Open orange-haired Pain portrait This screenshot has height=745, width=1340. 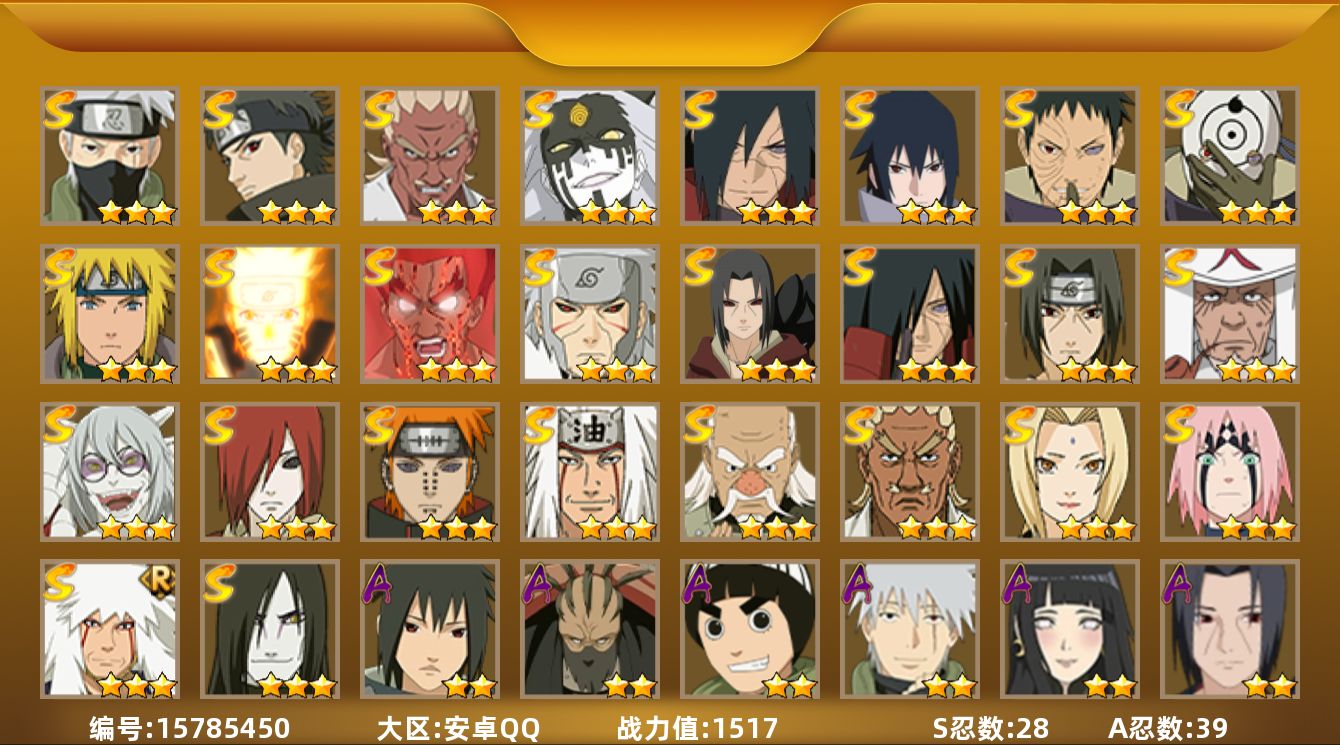(429, 472)
